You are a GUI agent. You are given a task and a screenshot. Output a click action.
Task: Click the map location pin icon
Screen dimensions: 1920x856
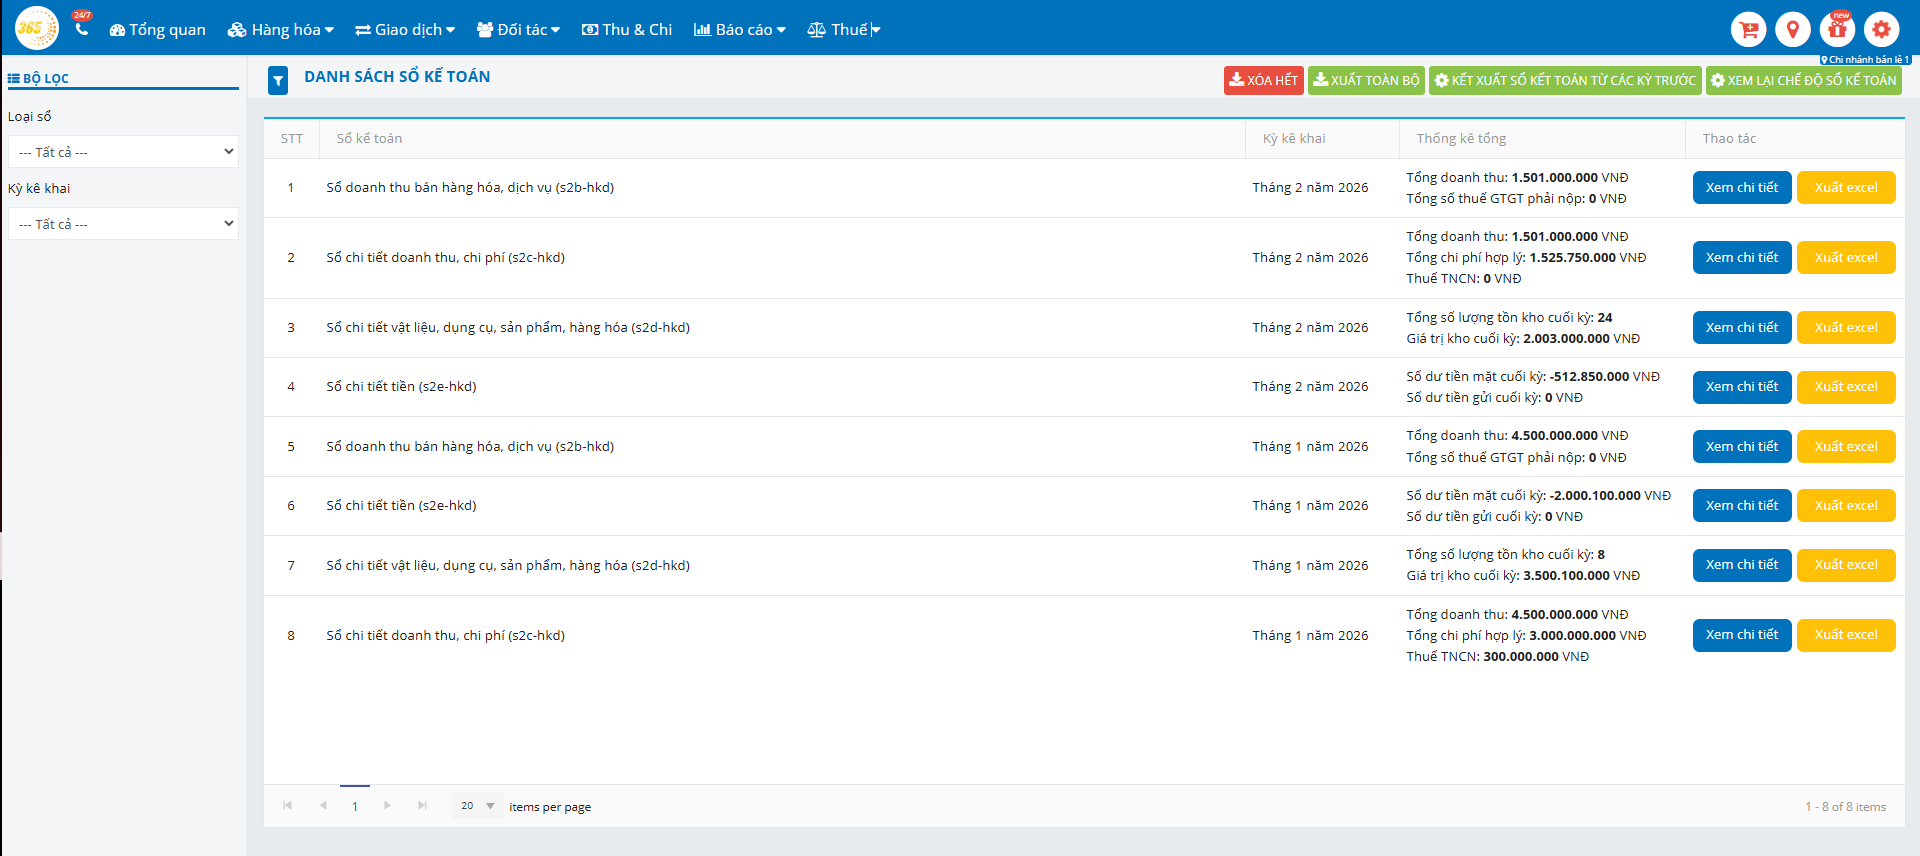1792,30
